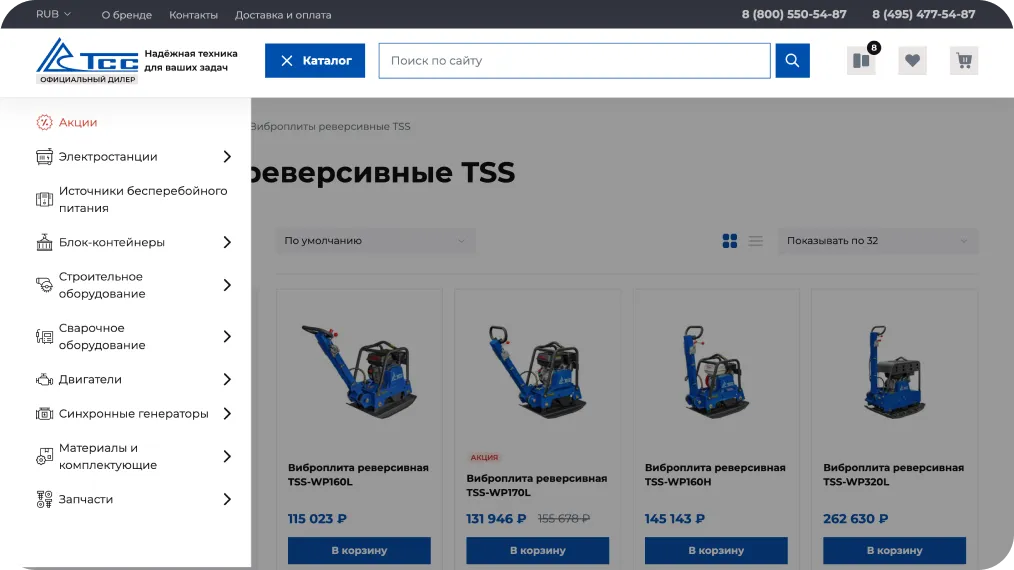Click the Сварочное оборудование category icon
Viewport: 1014px width, 570px height.
tap(44, 336)
